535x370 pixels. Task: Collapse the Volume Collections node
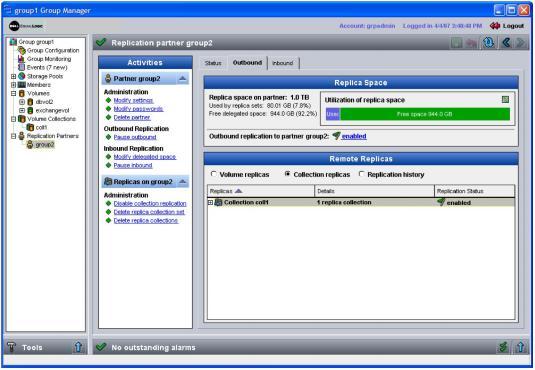(13, 119)
